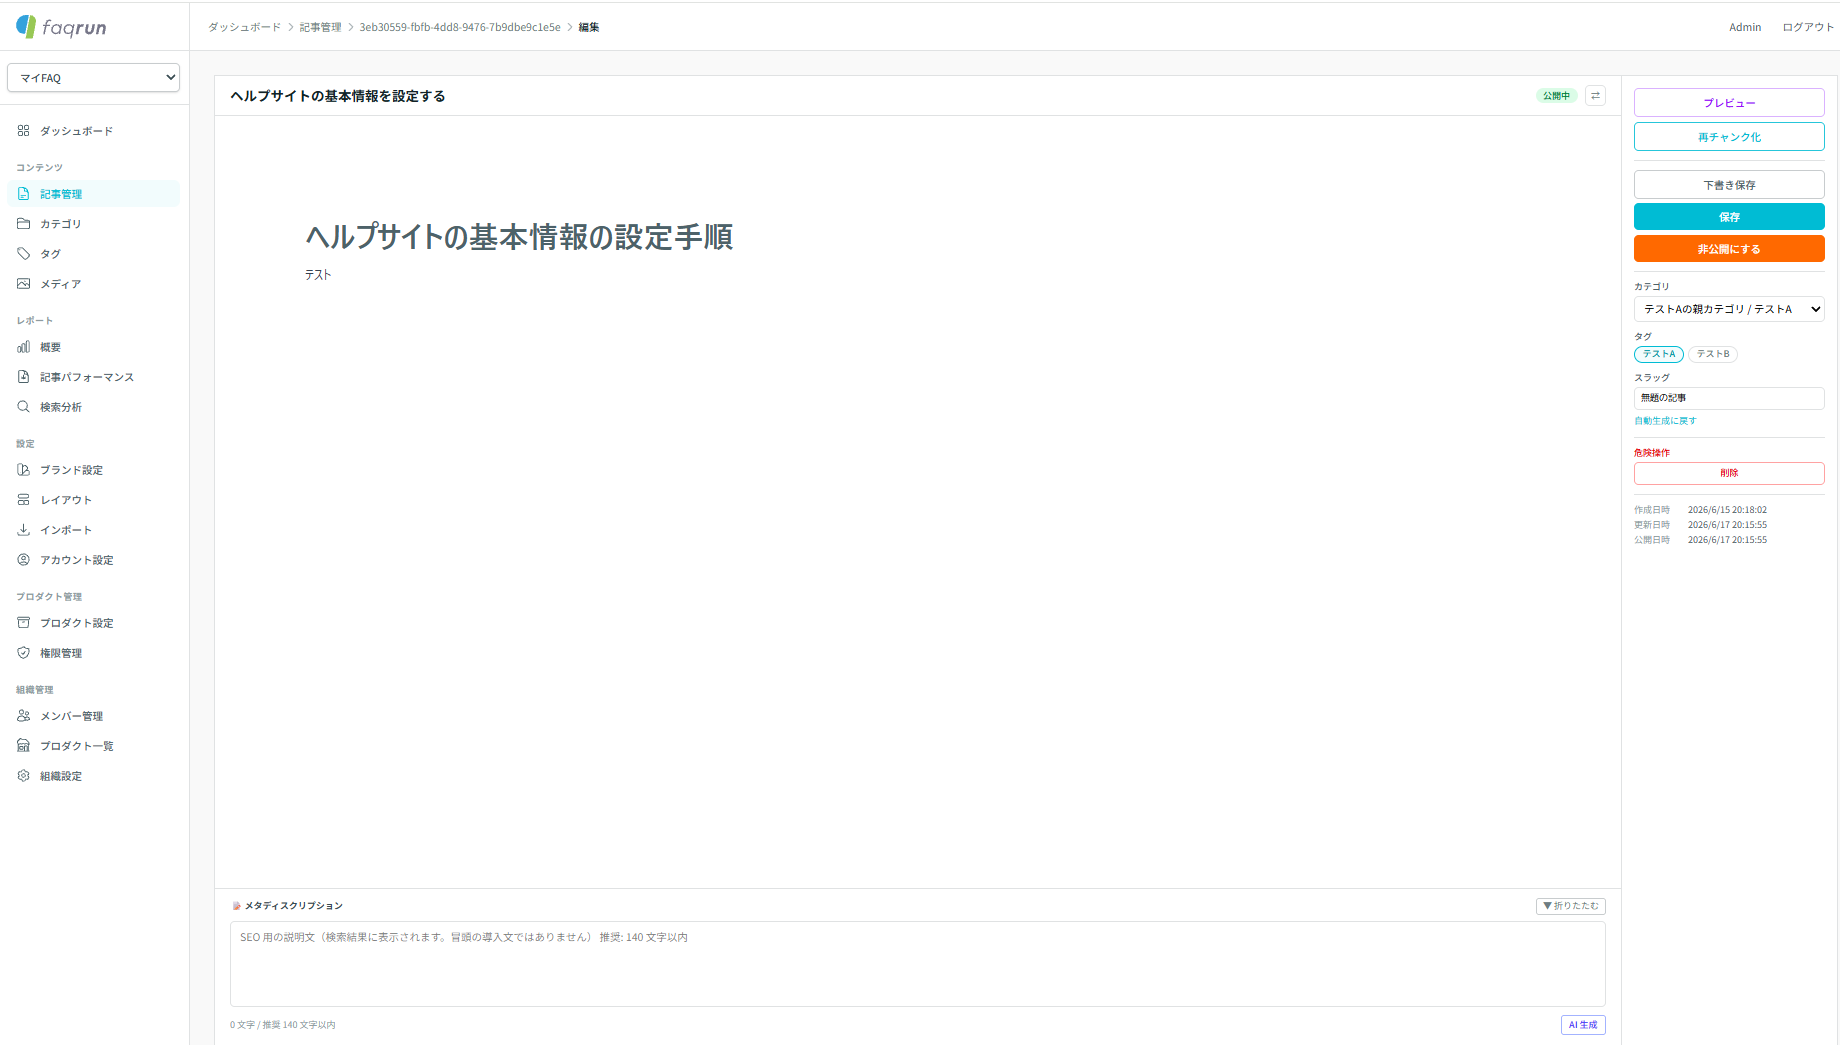Collapse メタディスクリプション with 折りたたむ
The image size is (1840, 1045).
click(x=1571, y=906)
